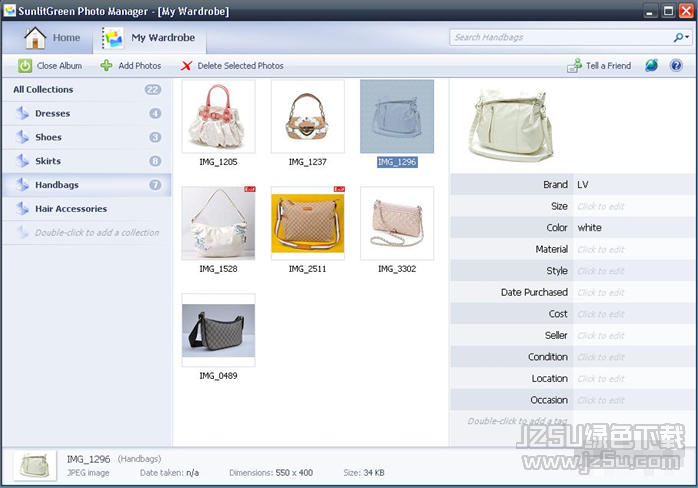The width and height of the screenshot is (698, 488).
Task: Select the Shoes collection
Action: (x=87, y=137)
